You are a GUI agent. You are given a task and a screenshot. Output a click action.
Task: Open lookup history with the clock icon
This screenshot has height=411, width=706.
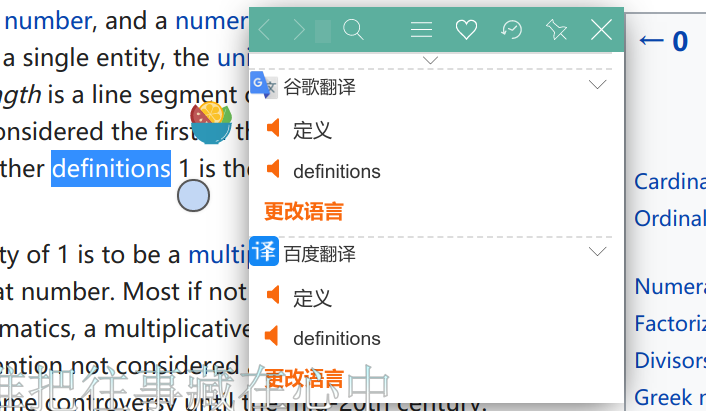click(x=511, y=30)
